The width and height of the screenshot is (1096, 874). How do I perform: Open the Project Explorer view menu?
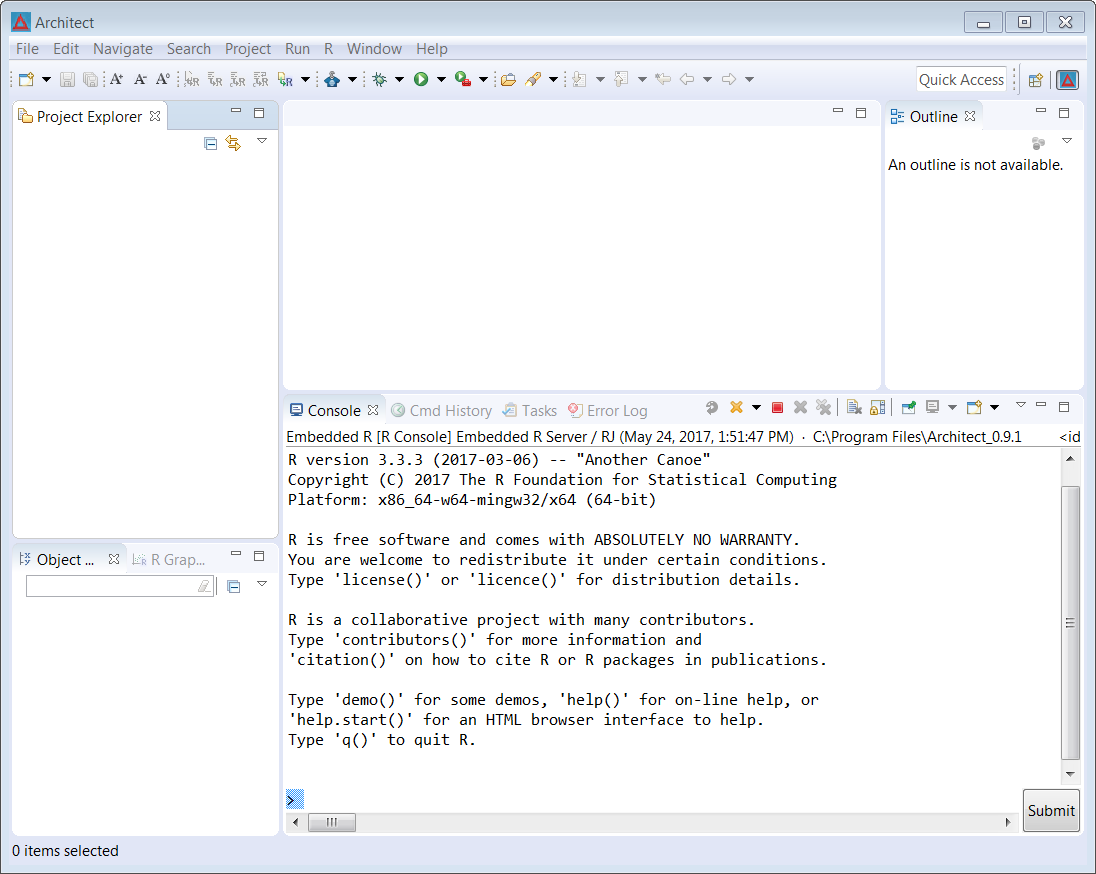[262, 141]
